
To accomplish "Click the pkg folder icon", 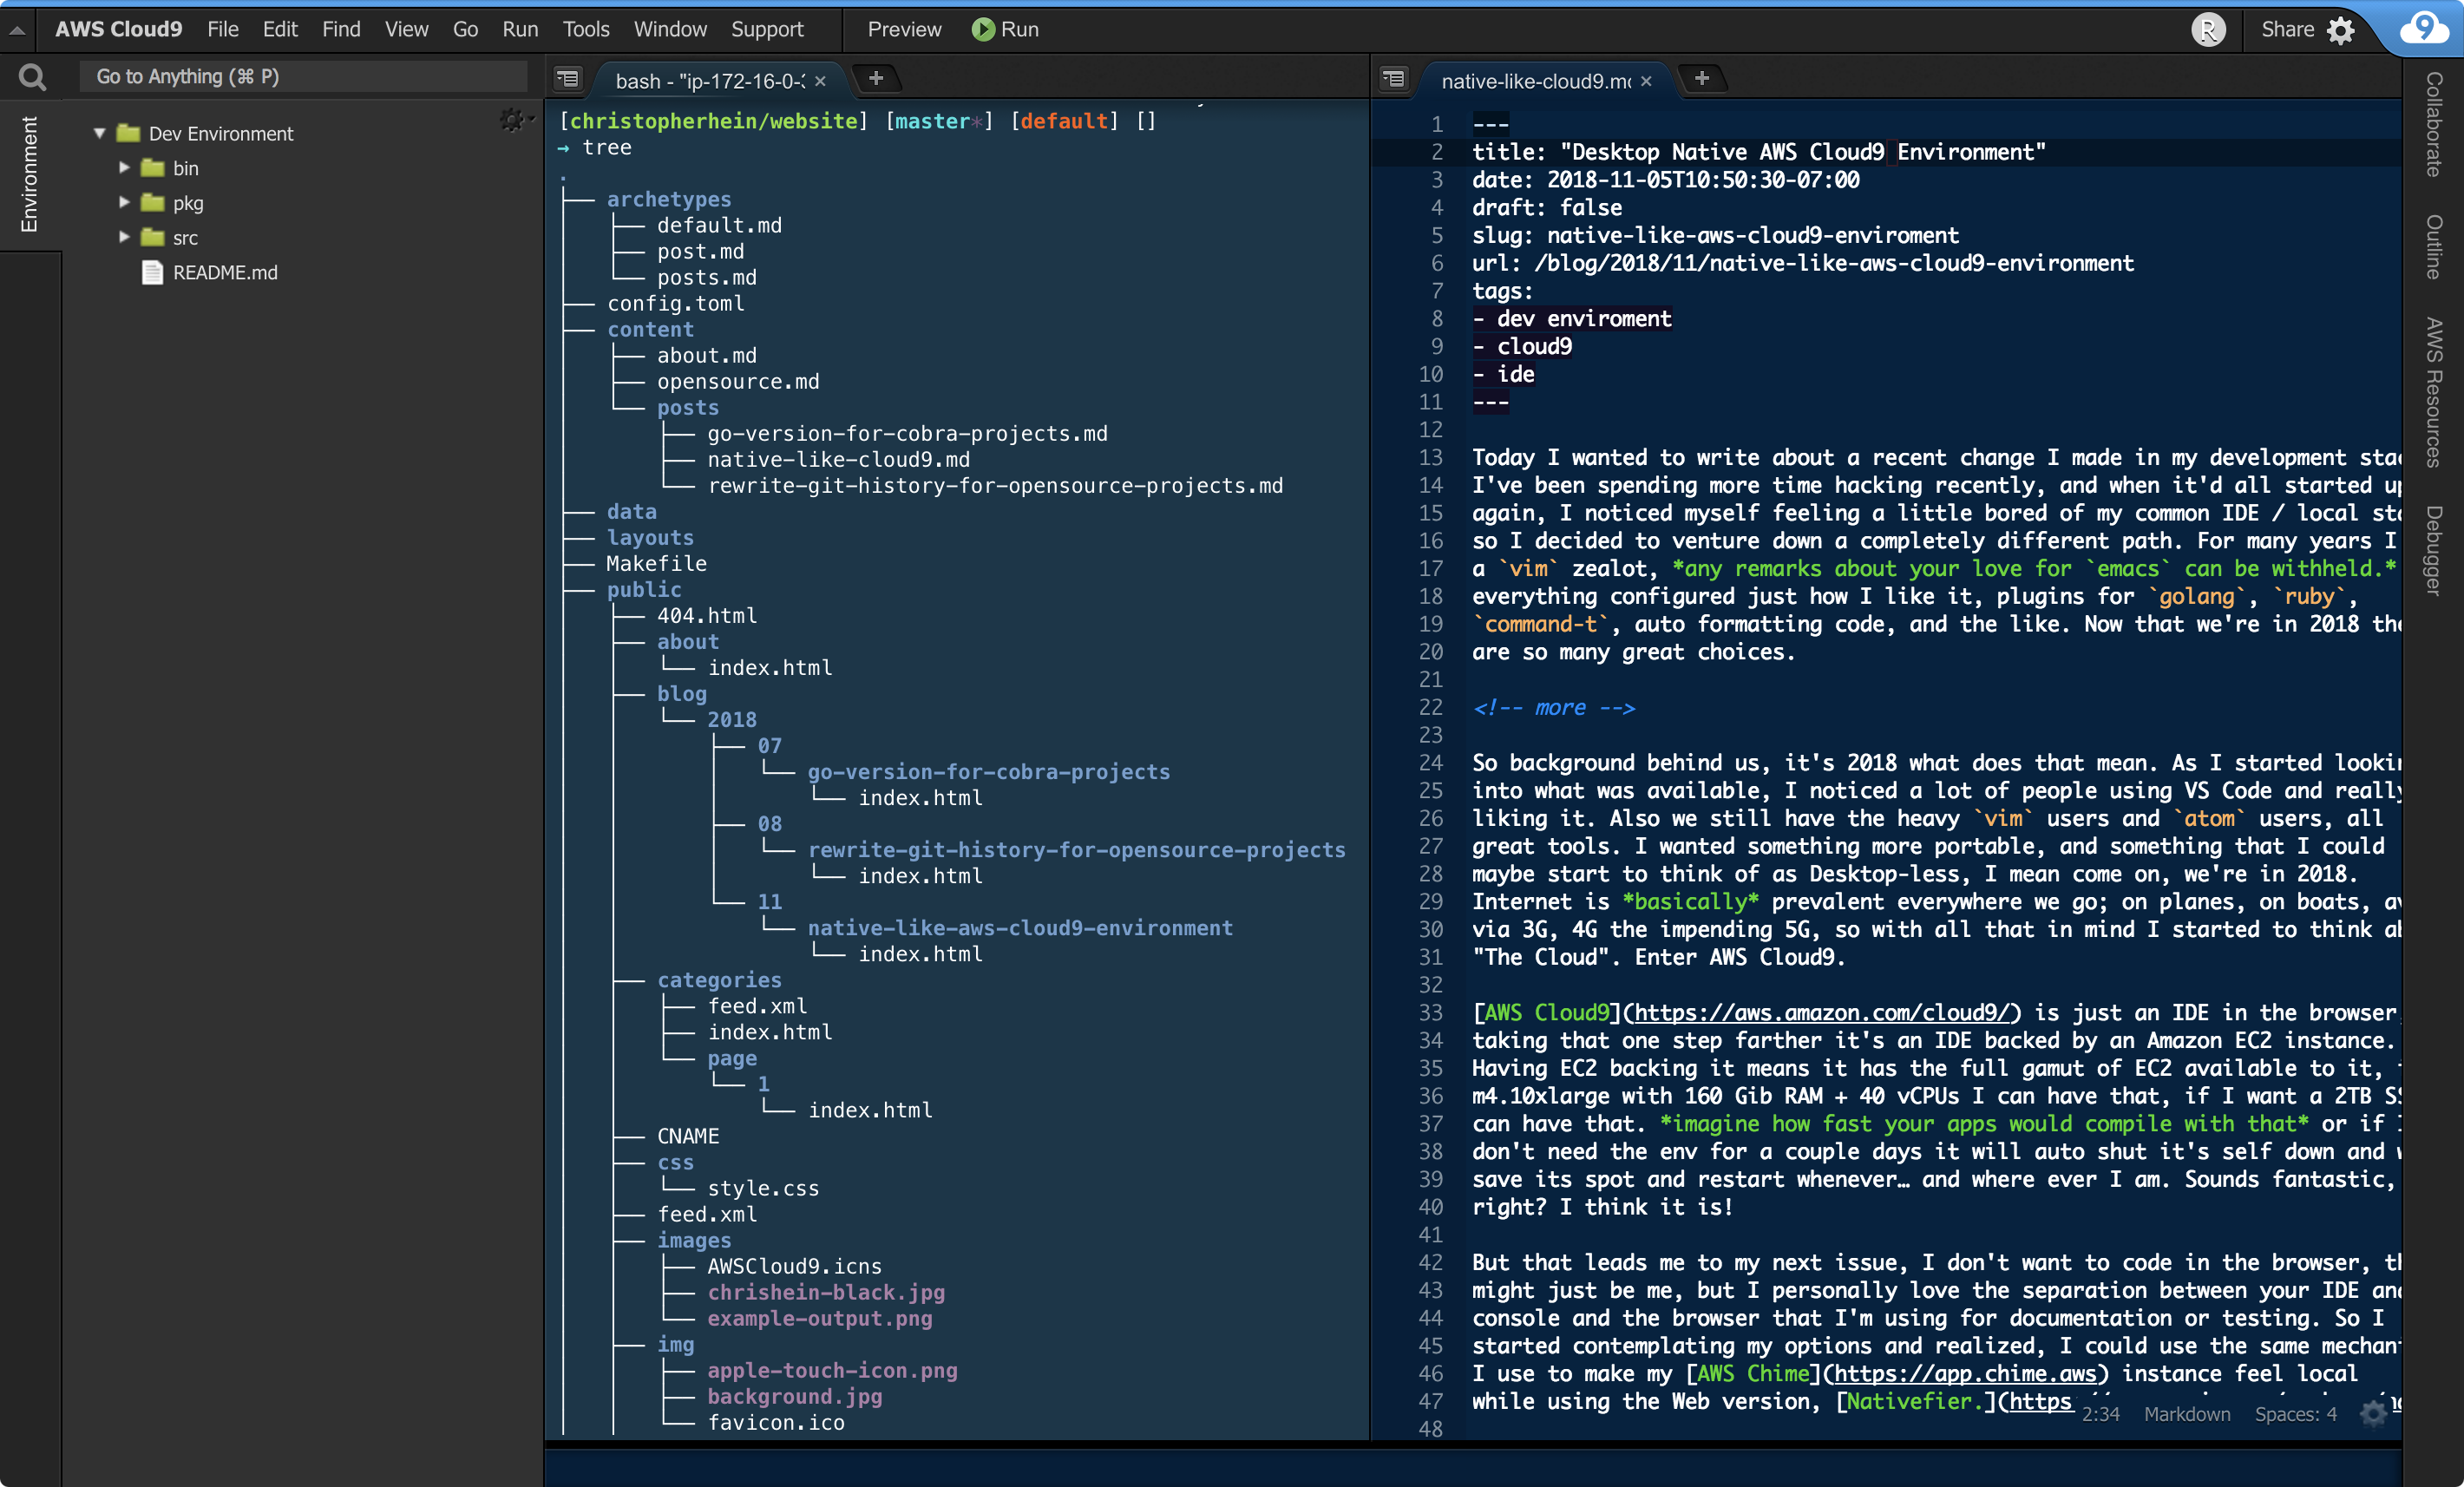I will click(x=152, y=203).
